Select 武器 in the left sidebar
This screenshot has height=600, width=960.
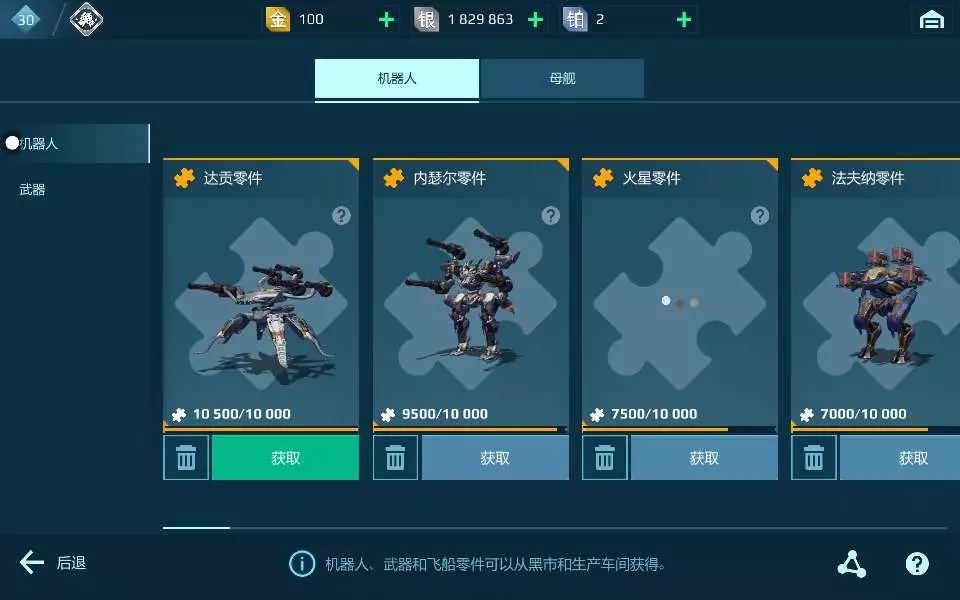tap(32, 190)
